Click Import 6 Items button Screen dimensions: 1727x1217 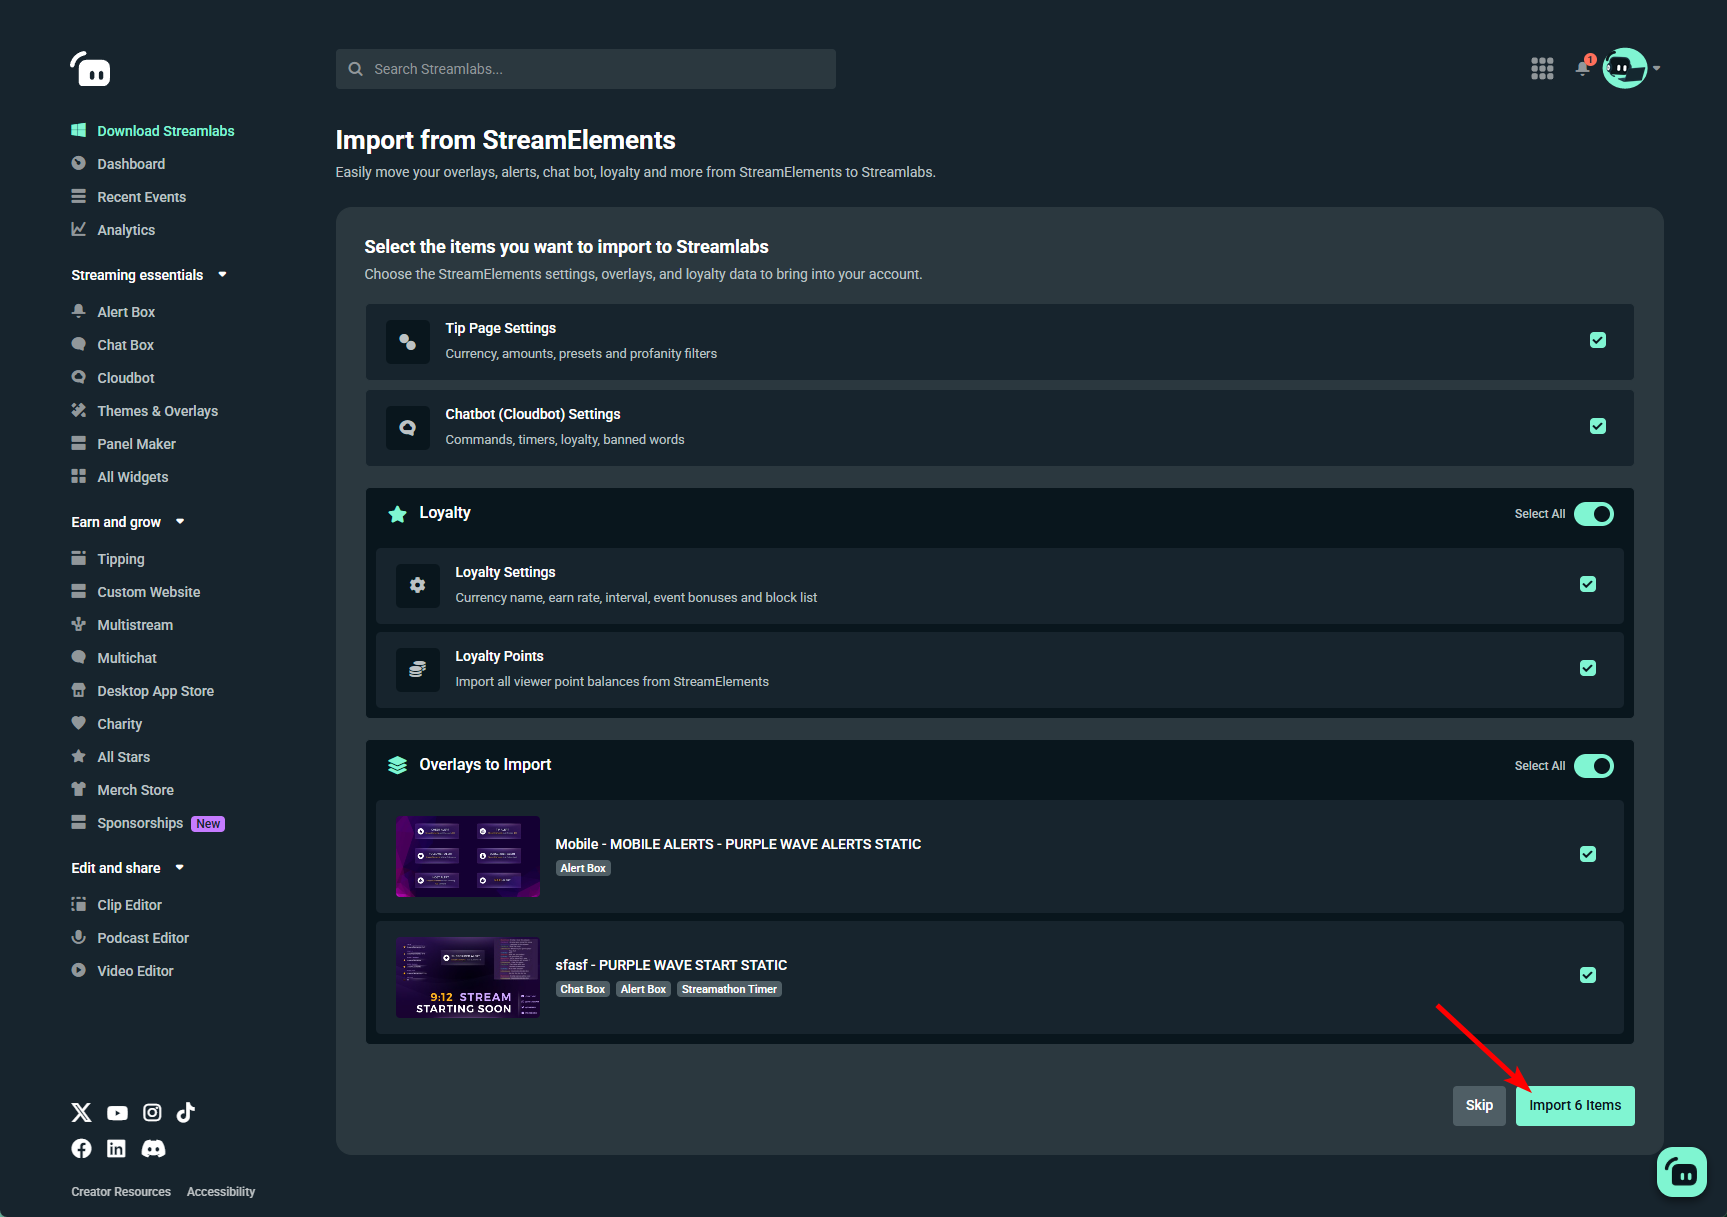(x=1575, y=1106)
